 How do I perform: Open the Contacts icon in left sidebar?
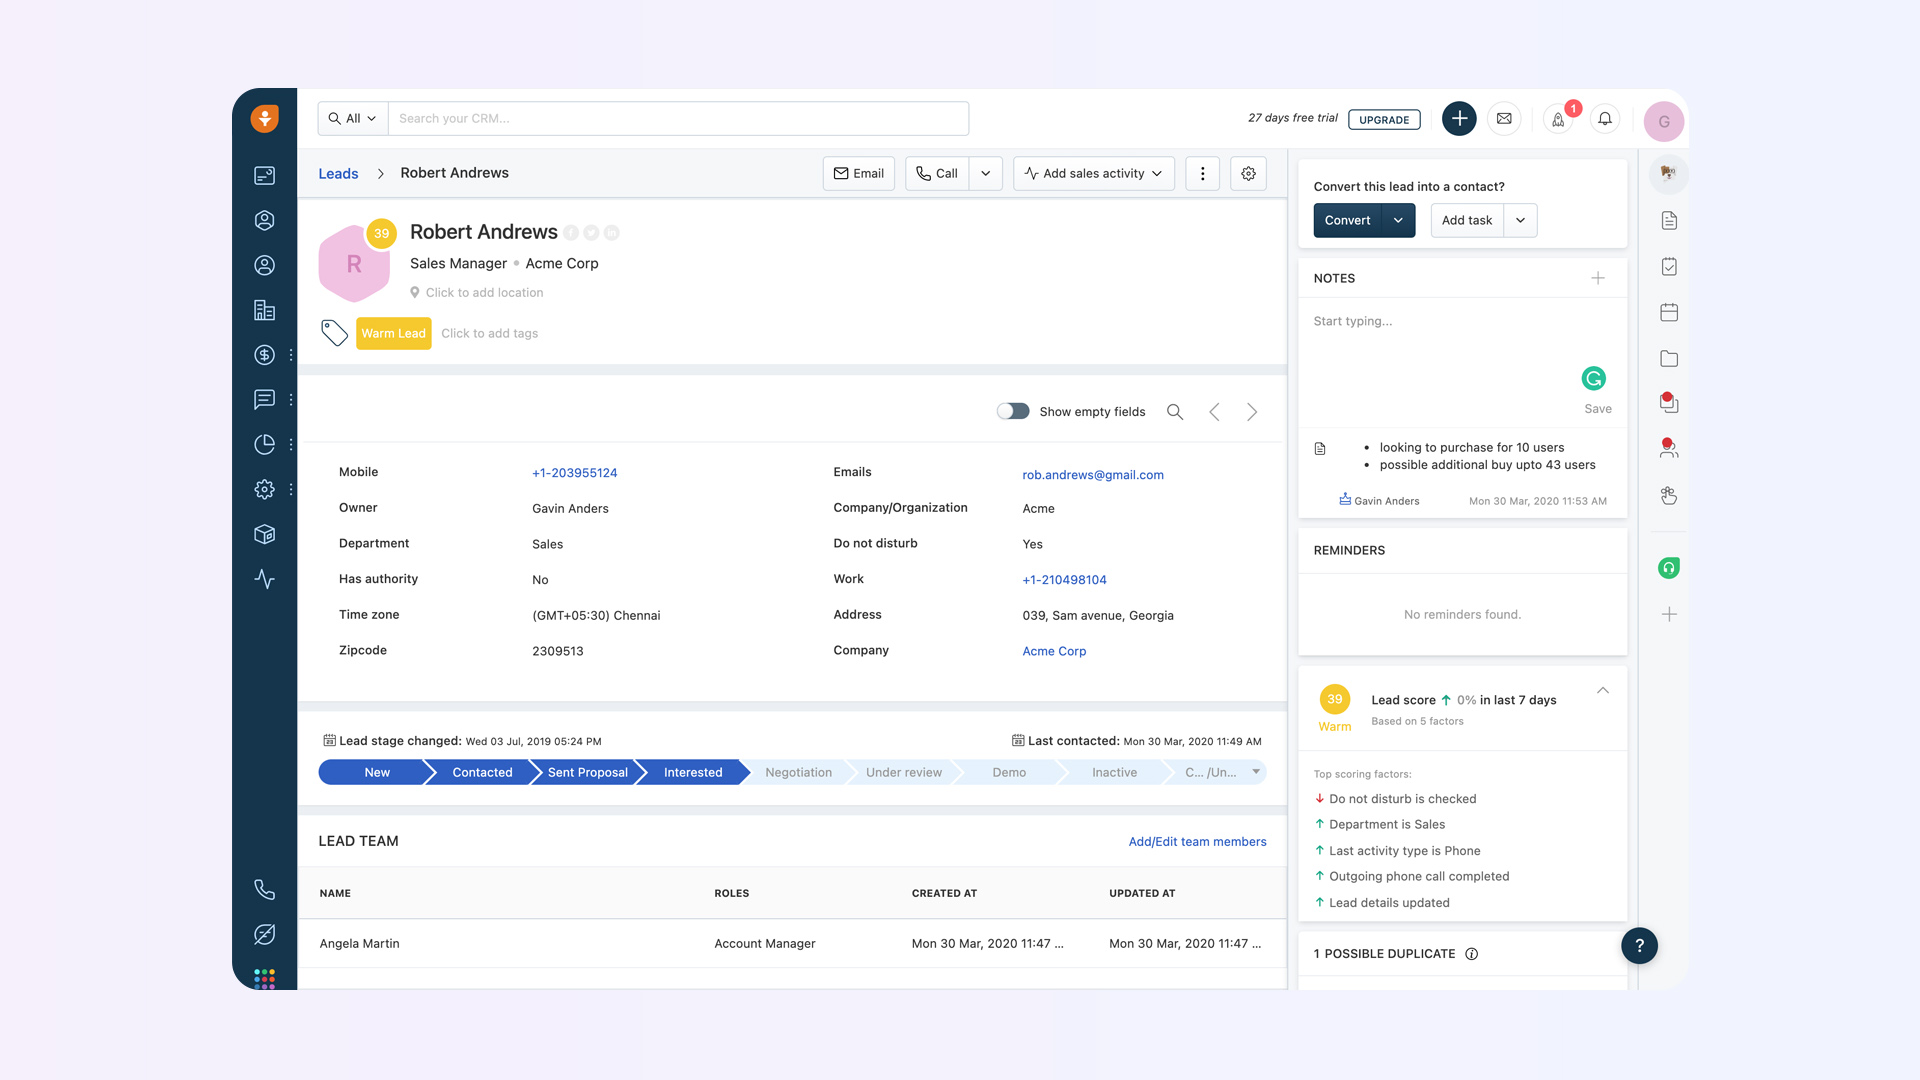tap(264, 265)
